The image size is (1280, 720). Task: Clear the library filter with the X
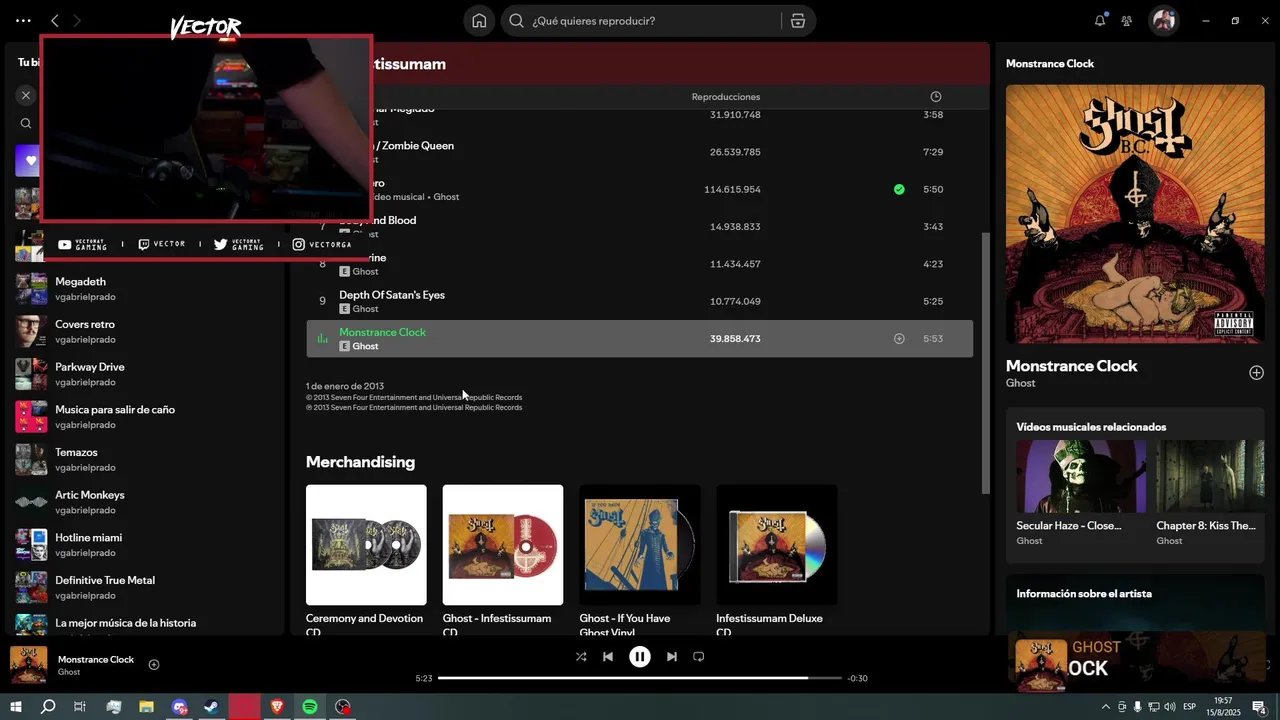point(26,95)
